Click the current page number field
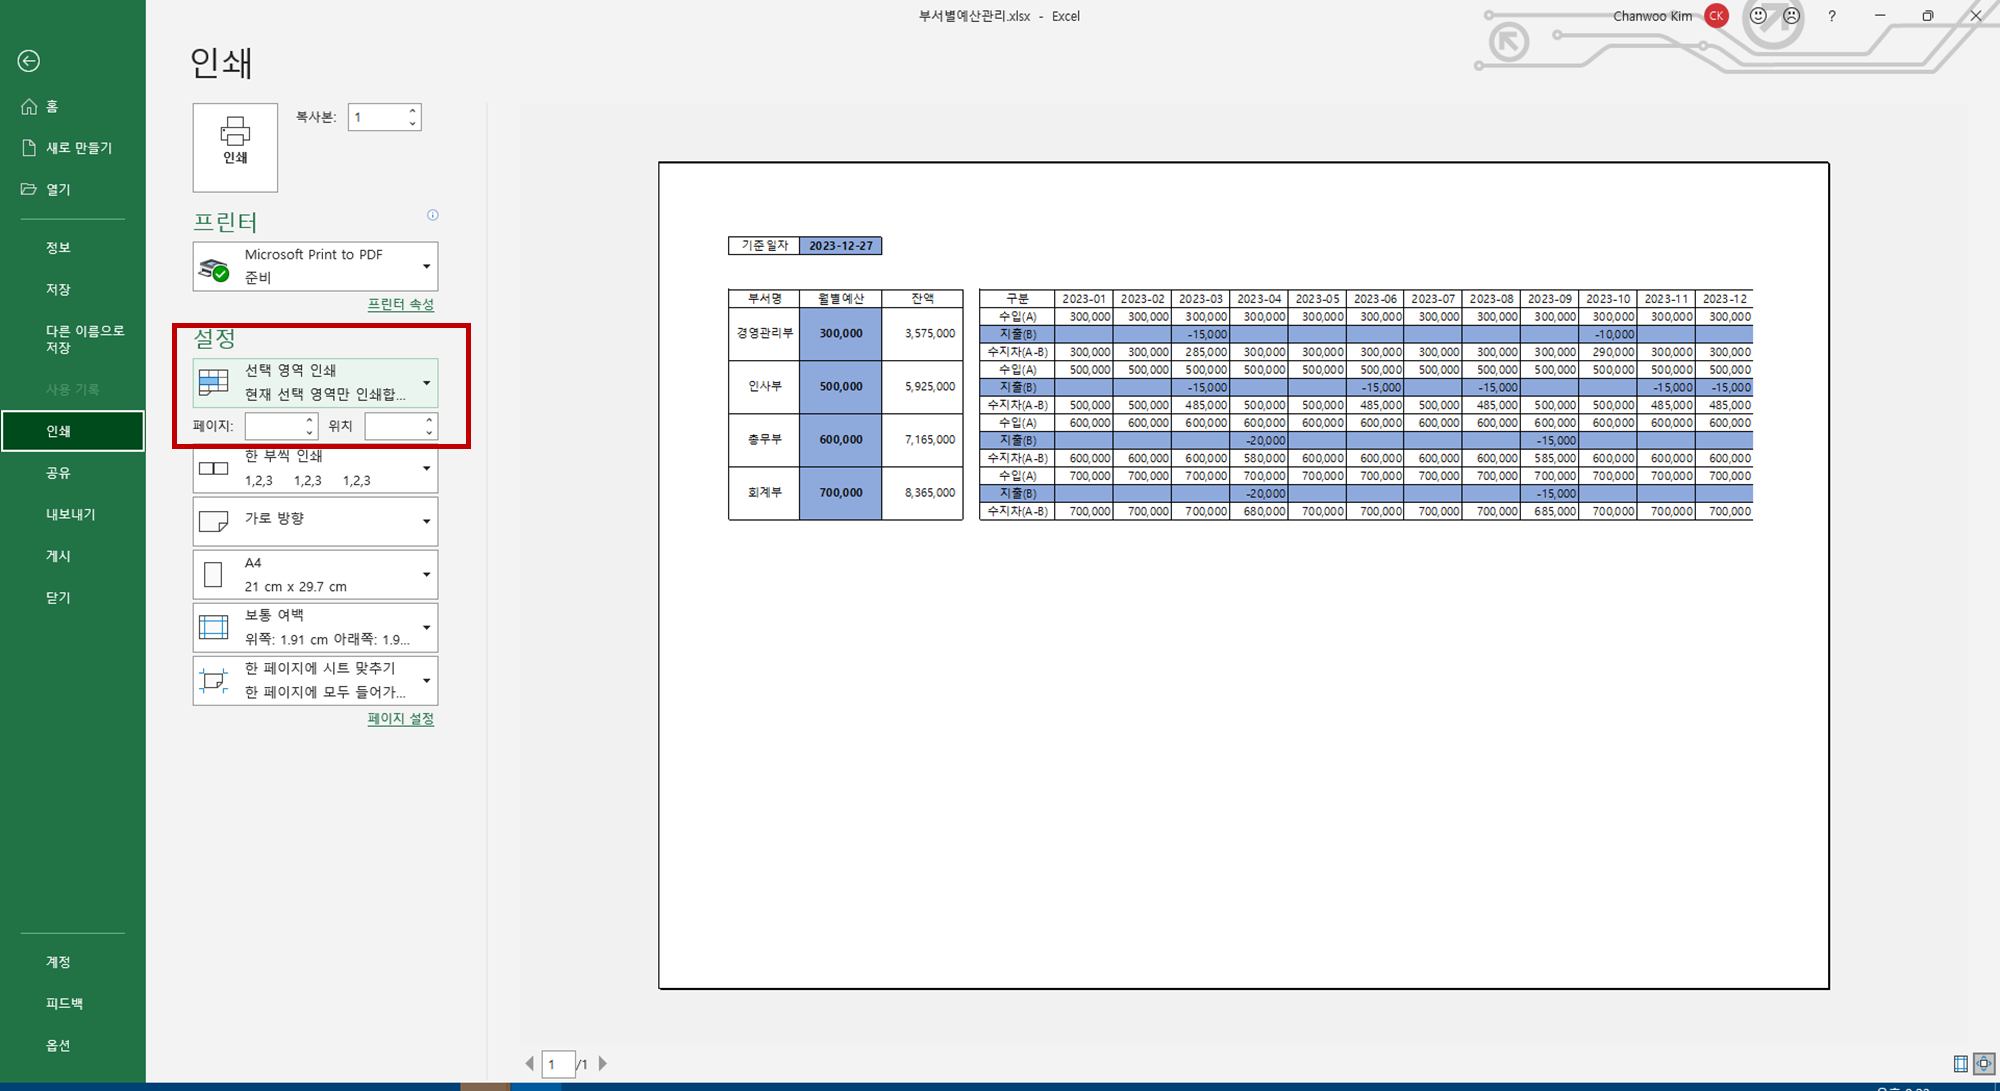 pos(557,1064)
